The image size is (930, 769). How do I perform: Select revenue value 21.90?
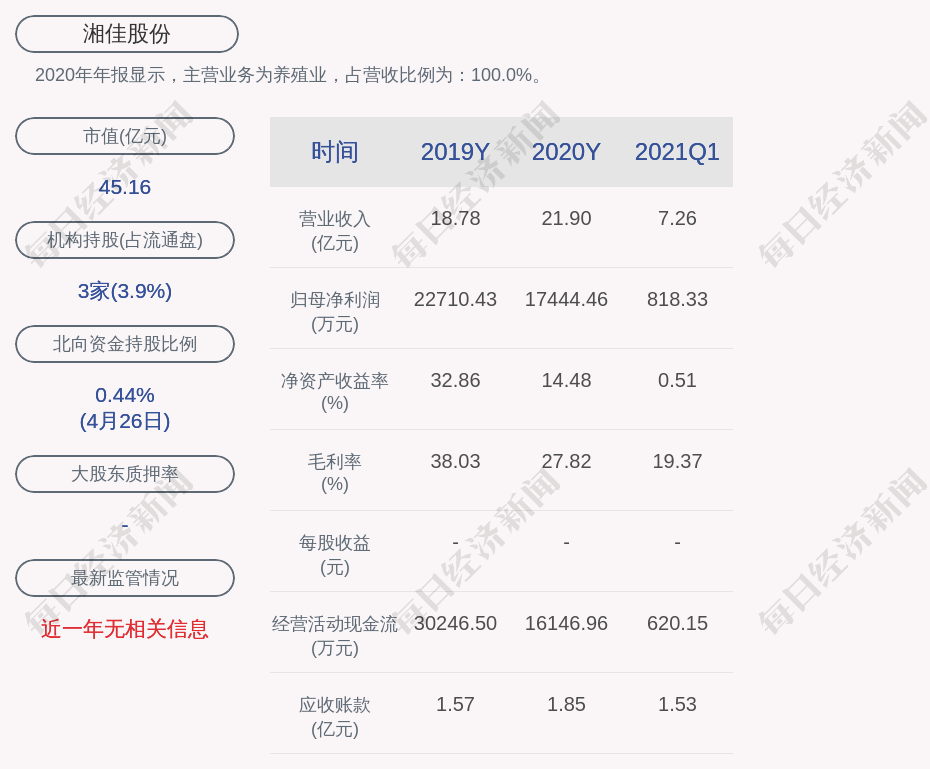566,218
